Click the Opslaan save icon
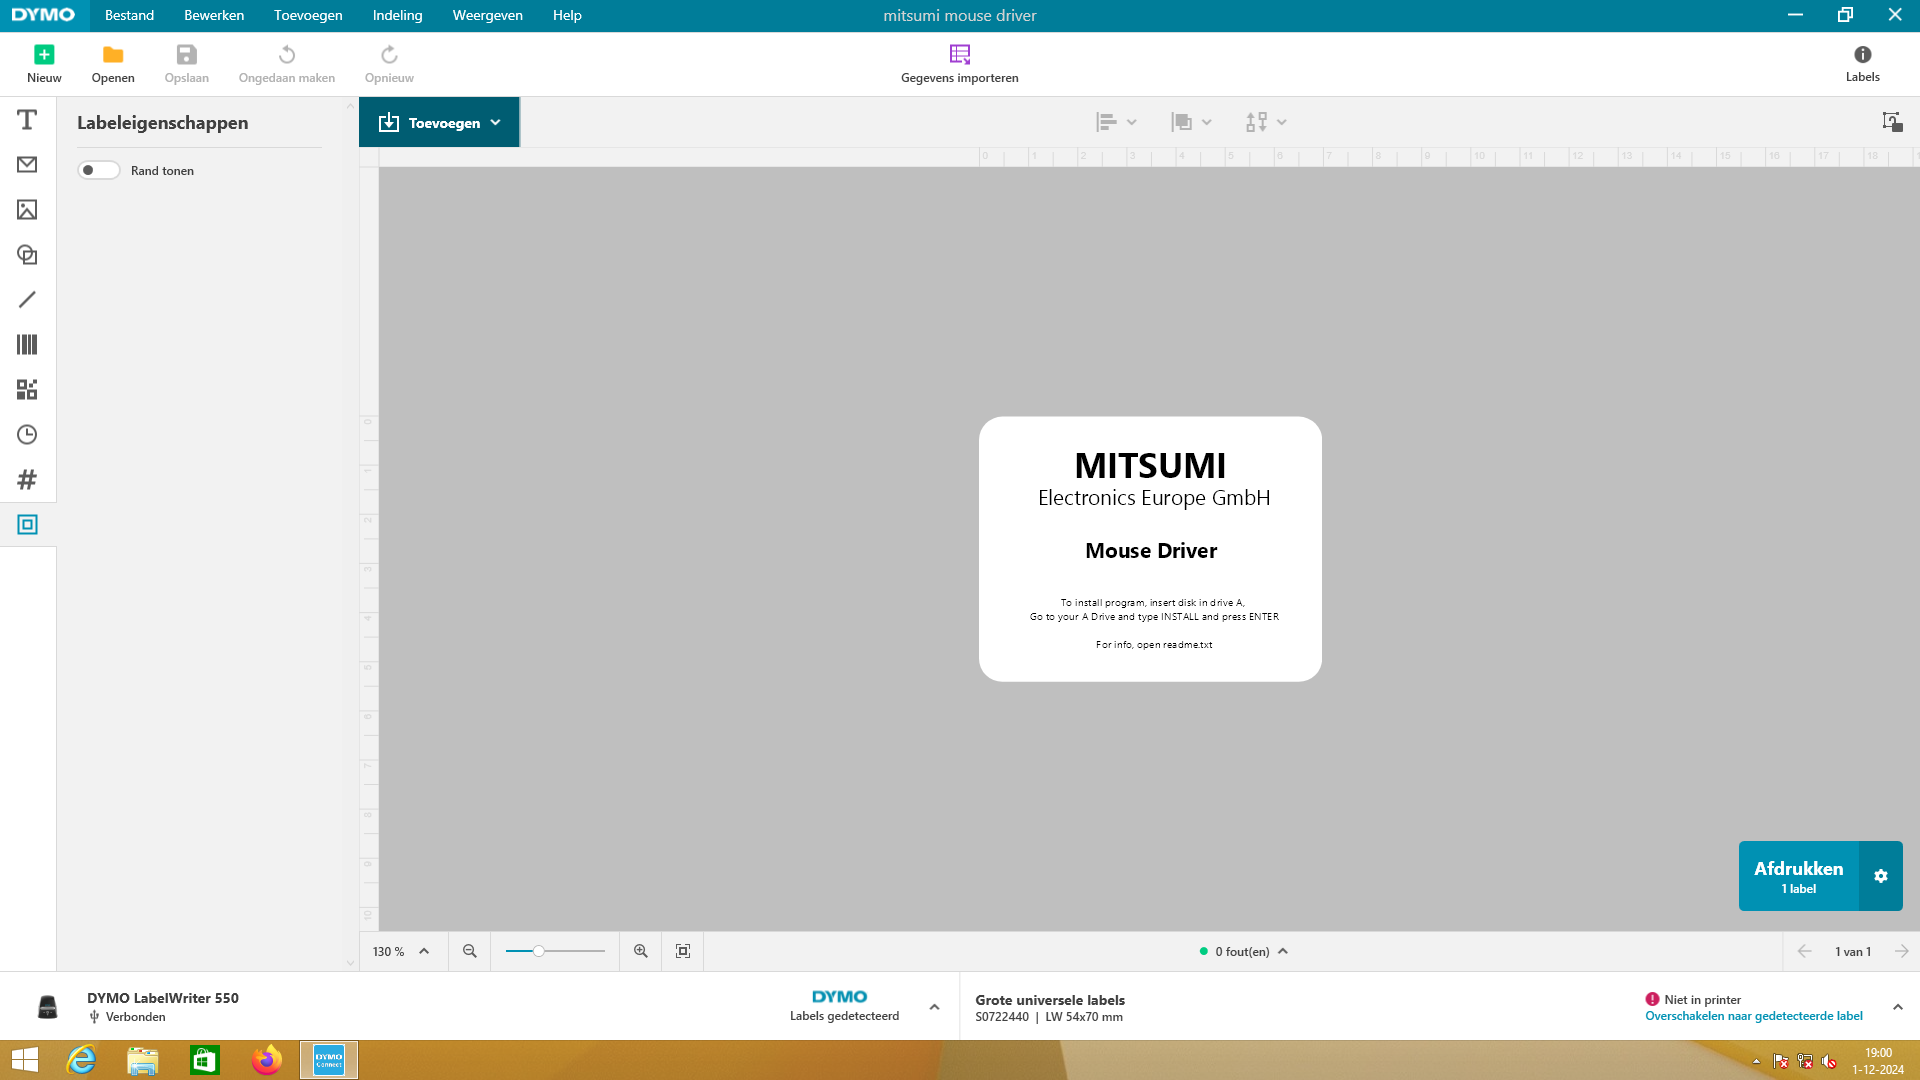The image size is (1920, 1080). tap(187, 55)
